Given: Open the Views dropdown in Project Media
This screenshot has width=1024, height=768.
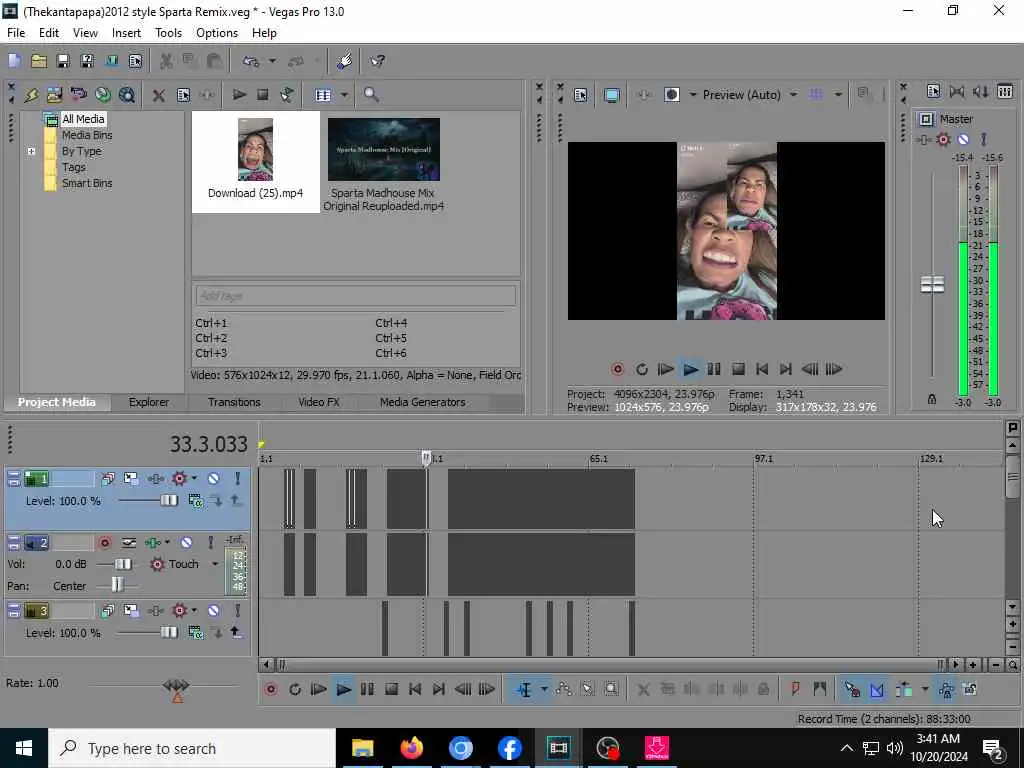Looking at the screenshot, I should point(344,95).
